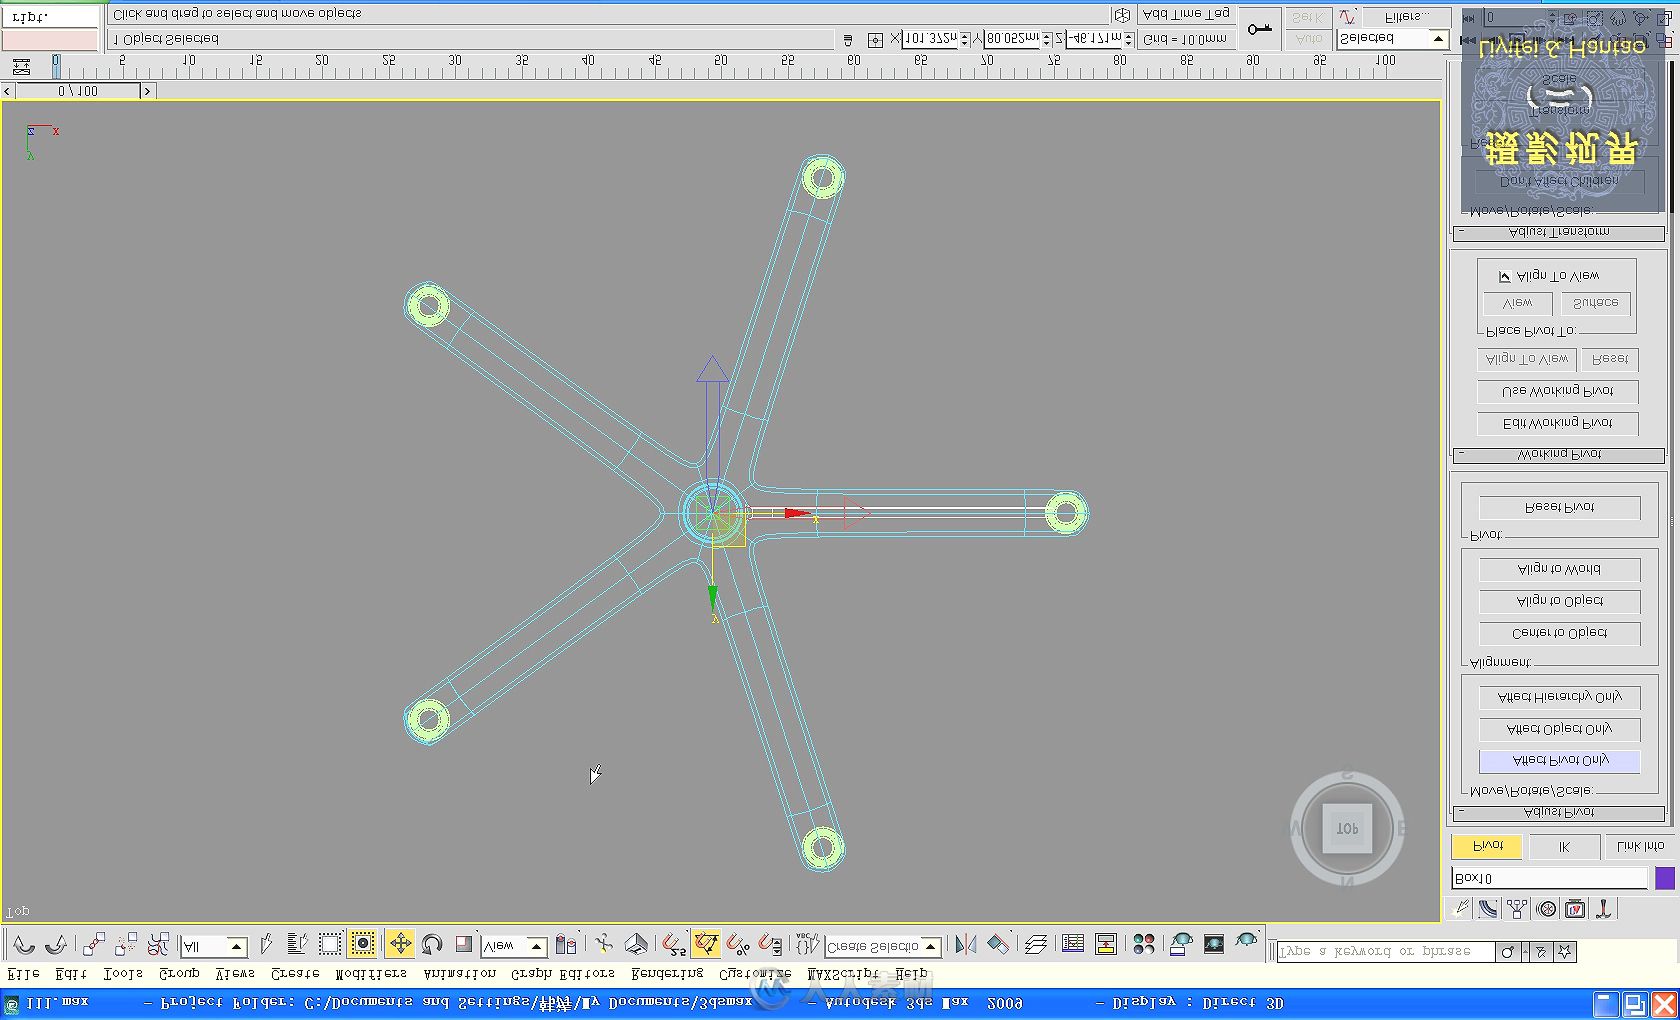Select the Select and Link tool
The height and width of the screenshot is (1020, 1680).
[94, 945]
